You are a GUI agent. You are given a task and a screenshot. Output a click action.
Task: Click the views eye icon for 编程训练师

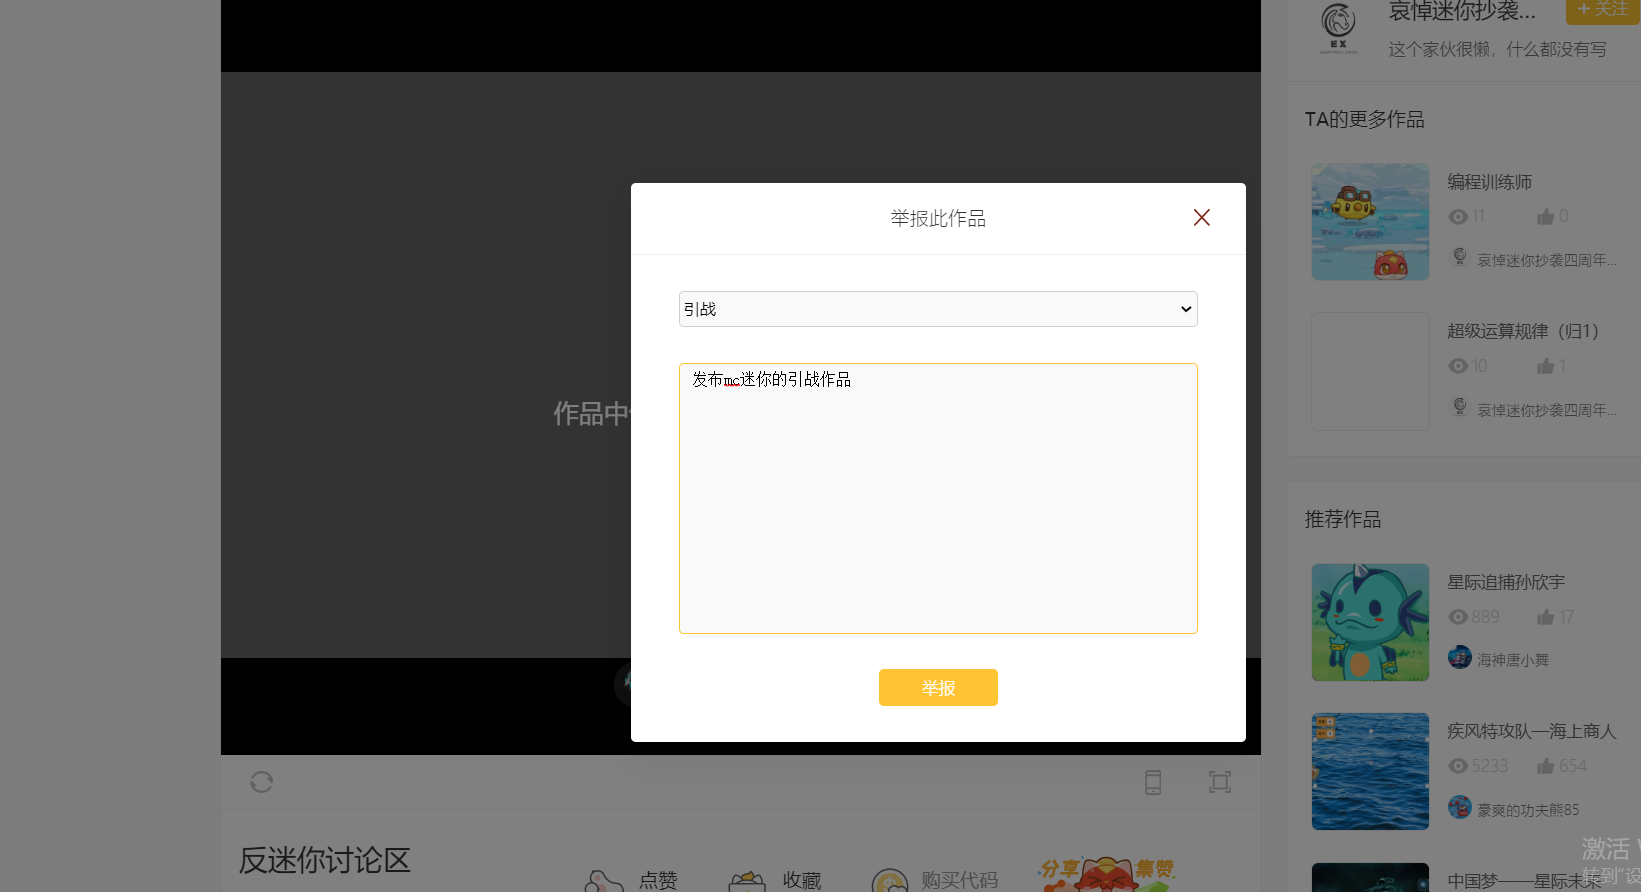[1458, 217]
